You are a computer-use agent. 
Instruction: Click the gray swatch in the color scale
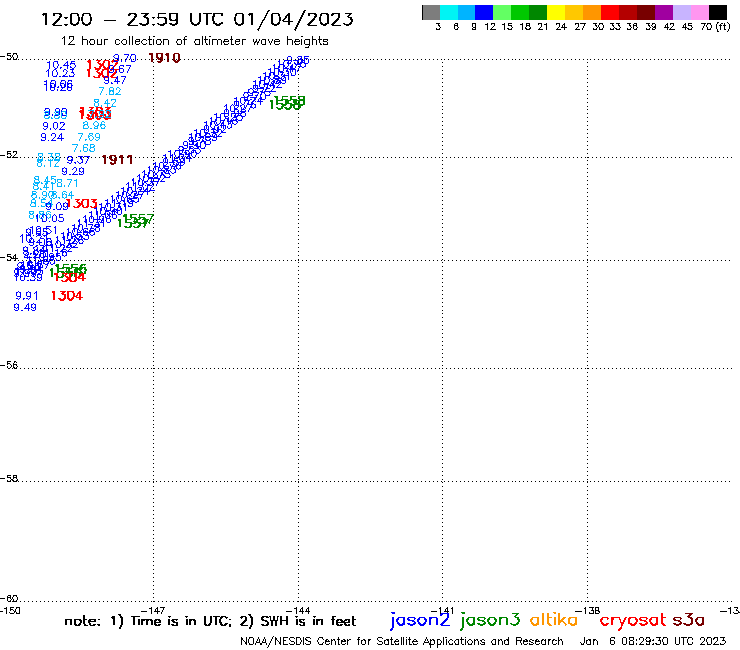(x=431, y=12)
